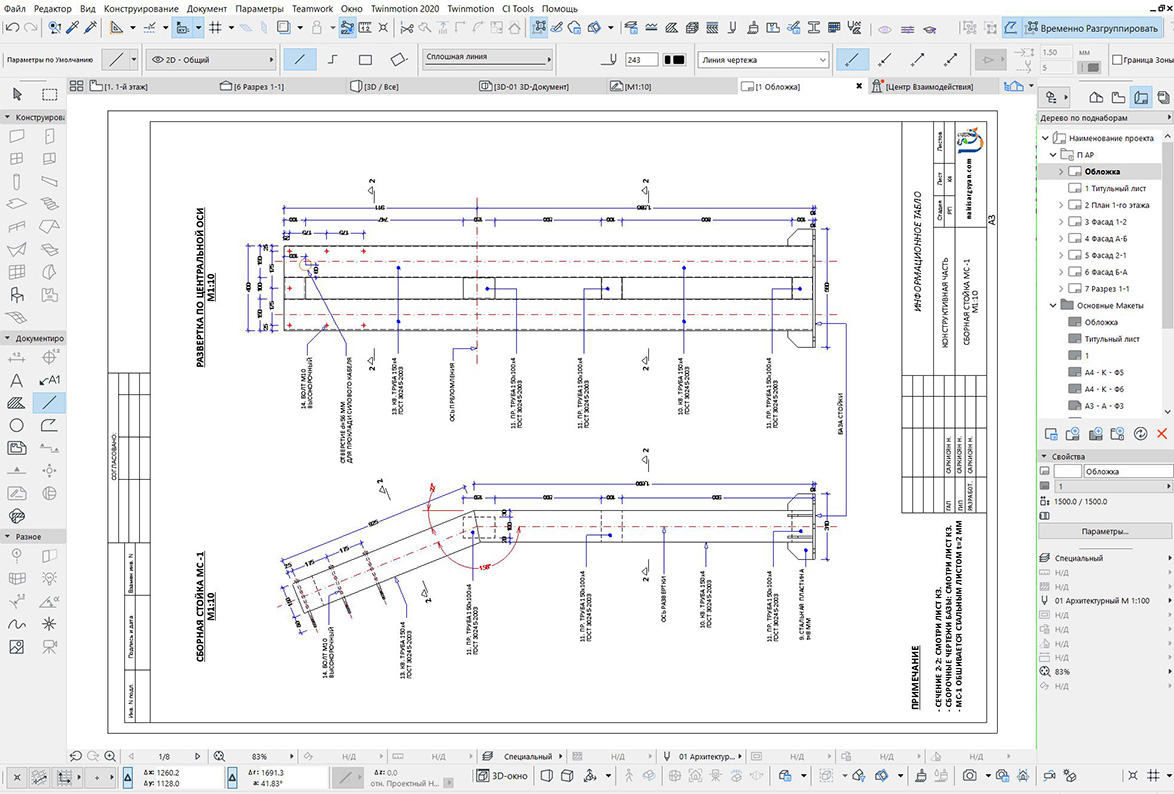The width and height of the screenshot is (1174, 794).
Task: Click the syringe (inject parameters) icon
Action: pos(91,28)
